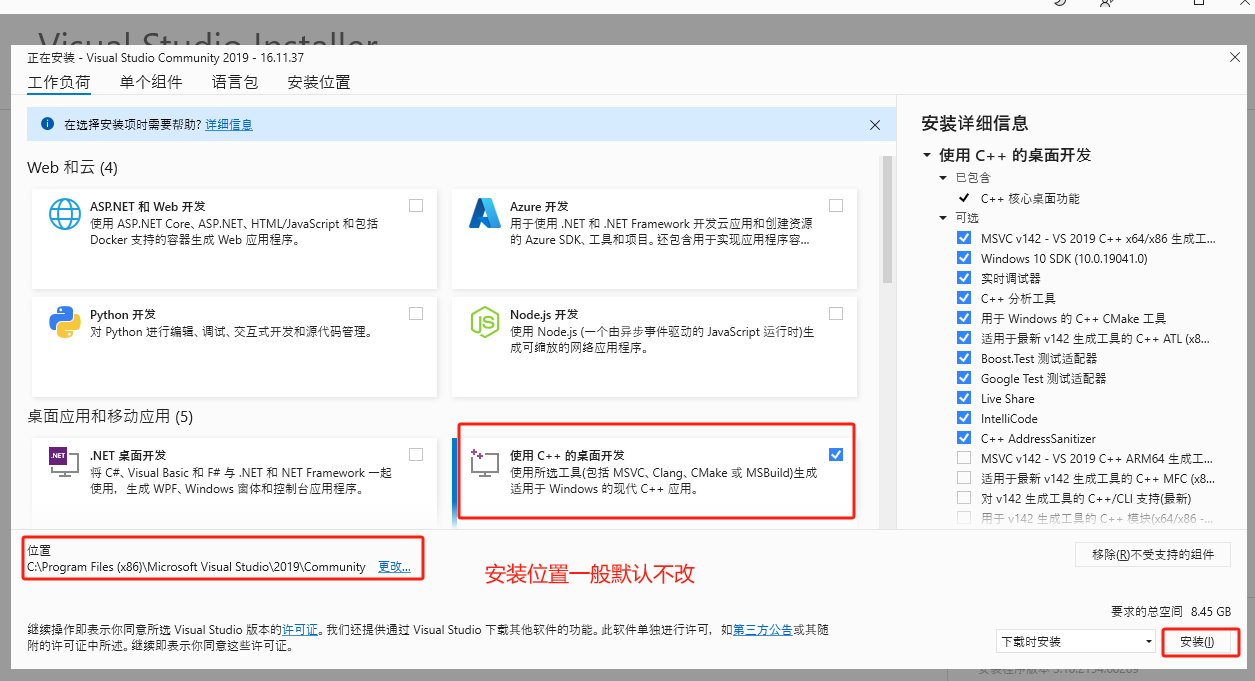Collapse the 已包含 tree group
This screenshot has width=1255, height=681.
(943, 178)
